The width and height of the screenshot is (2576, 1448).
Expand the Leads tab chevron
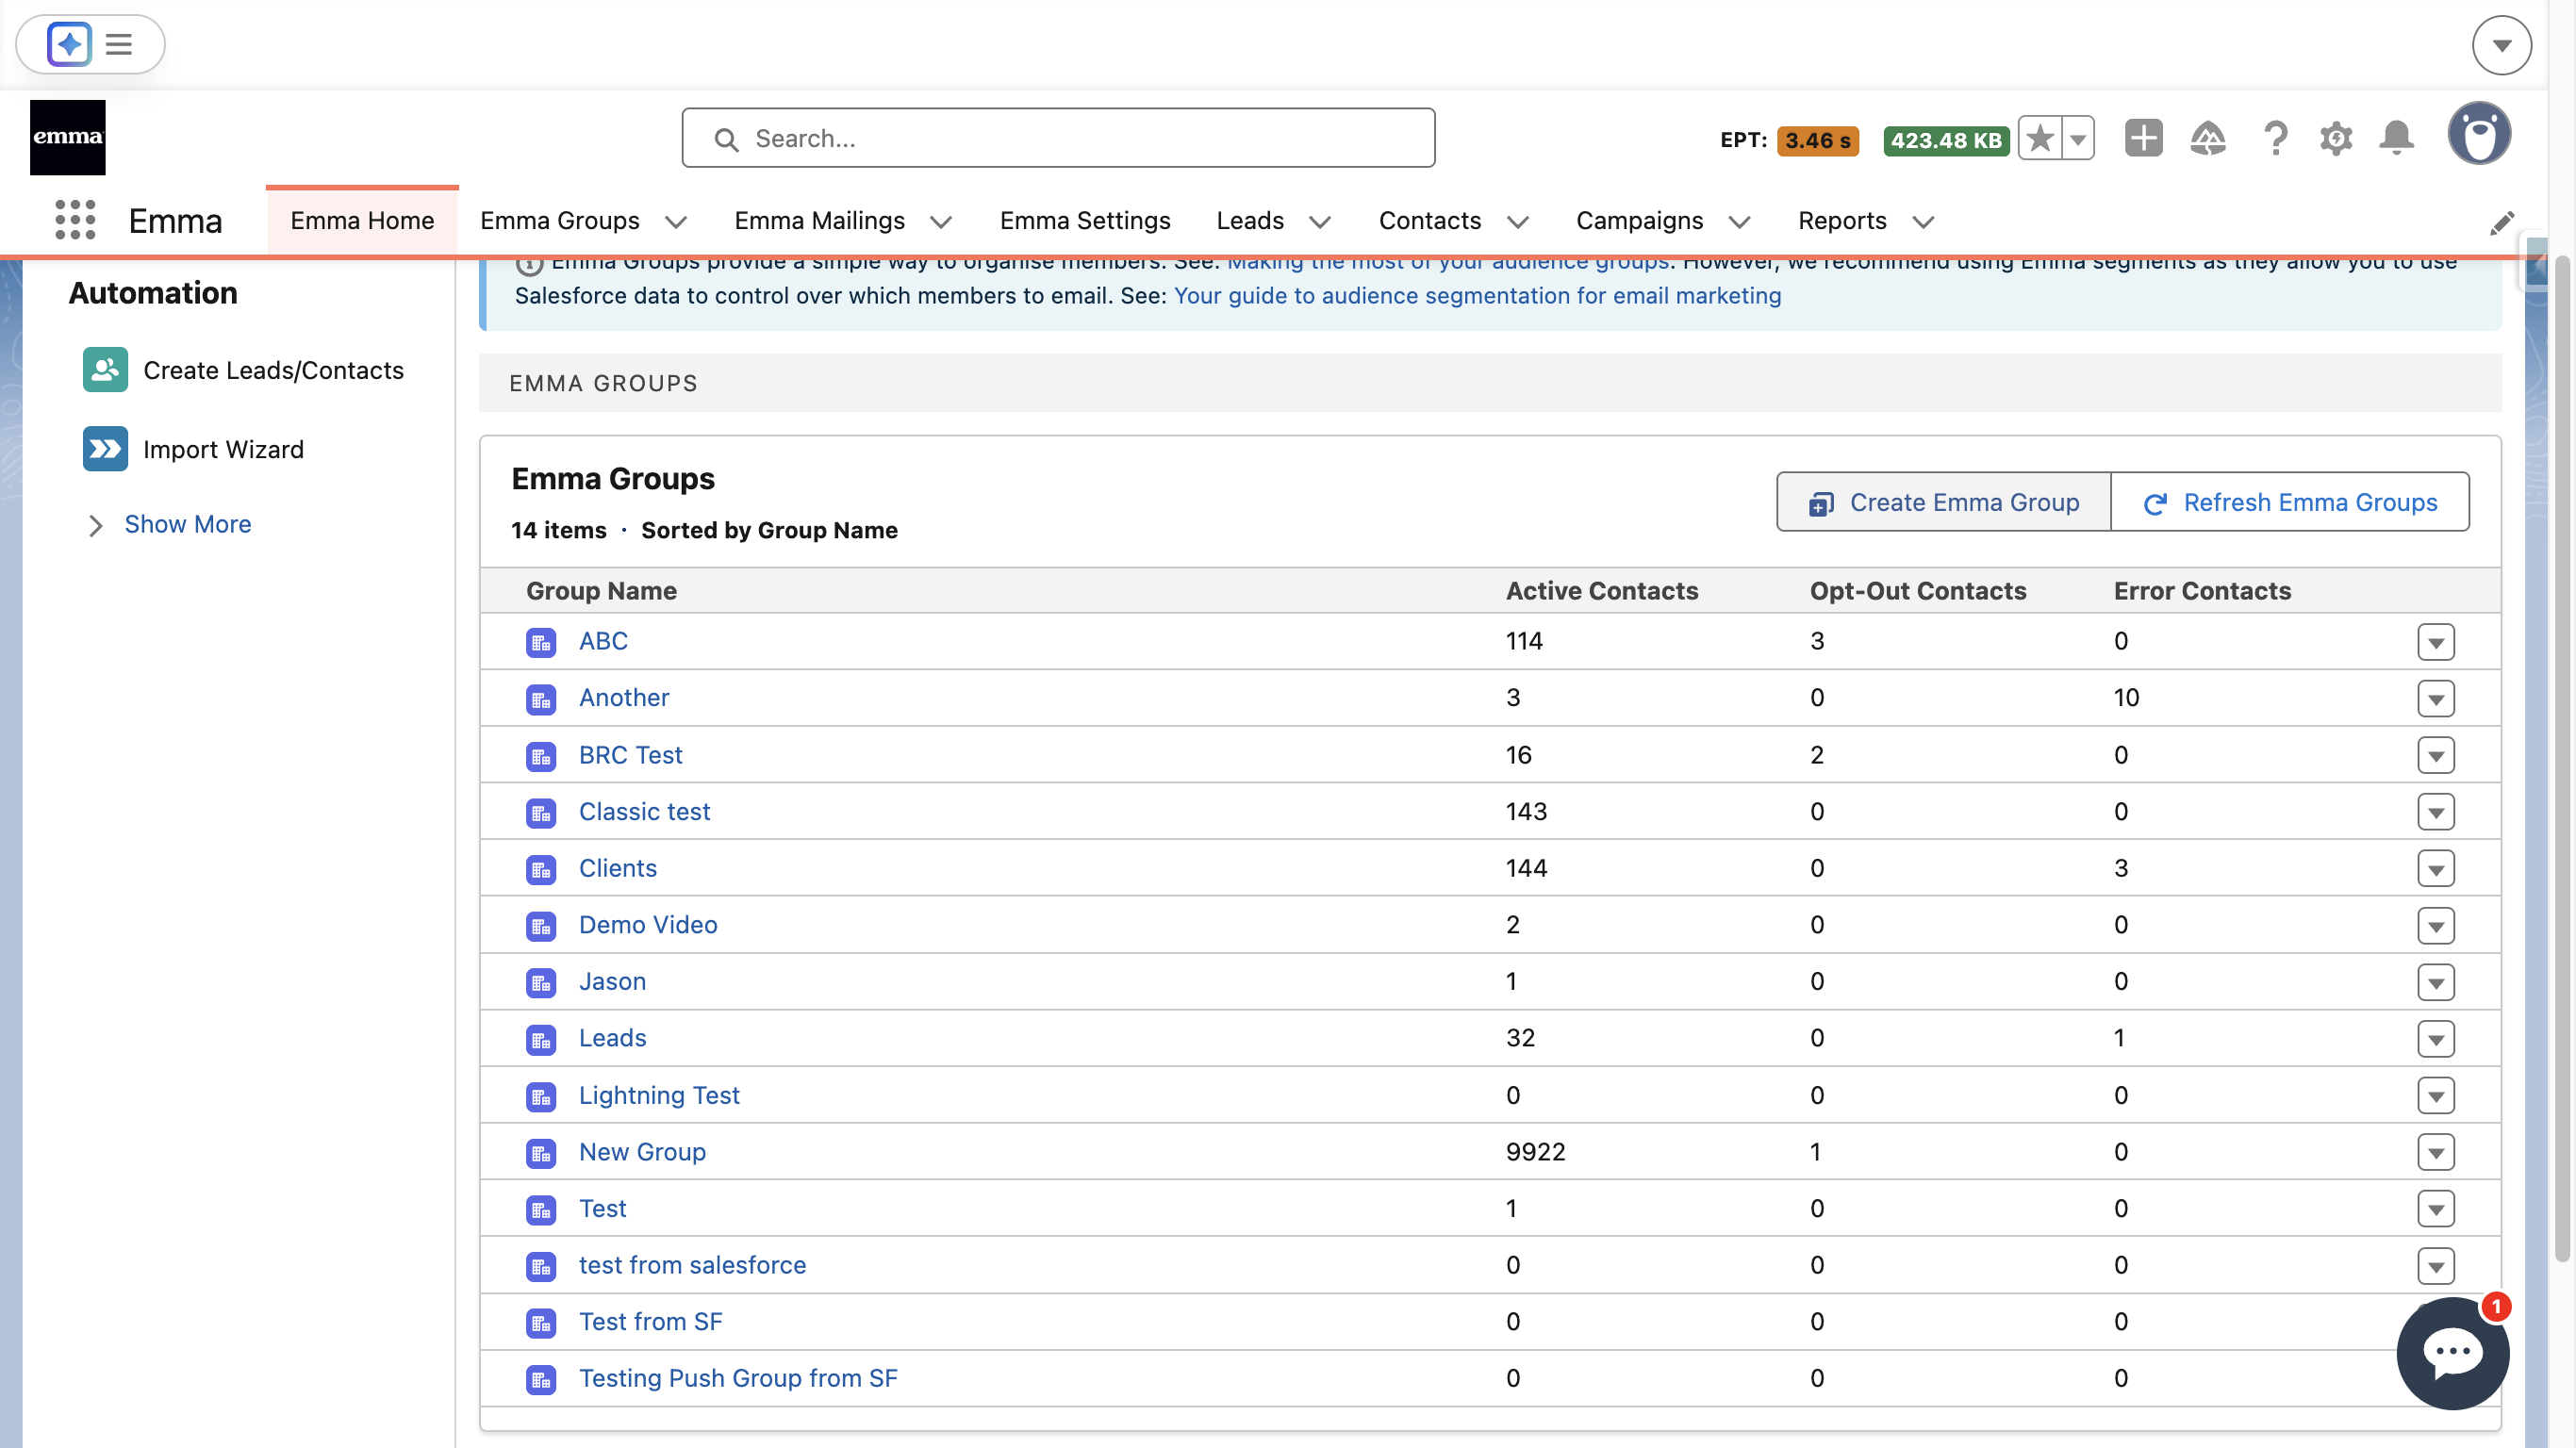tap(1320, 222)
